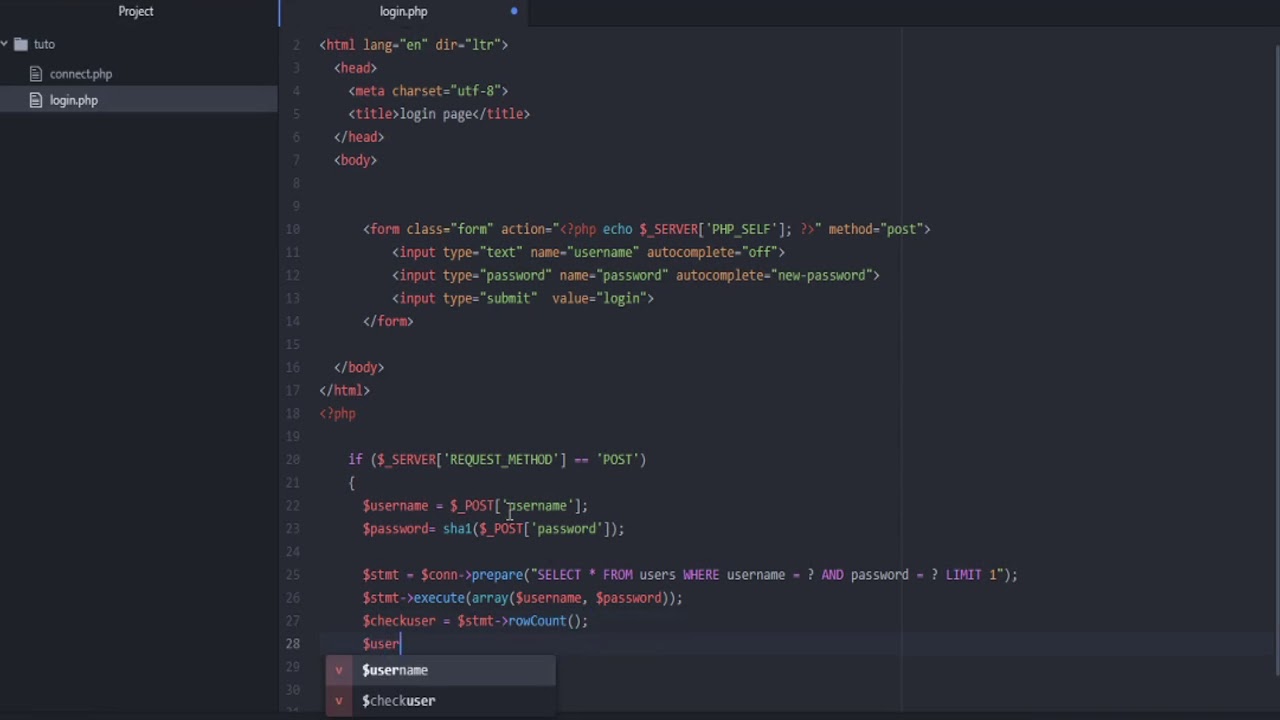Click the login.php file icon

[x=36, y=100]
